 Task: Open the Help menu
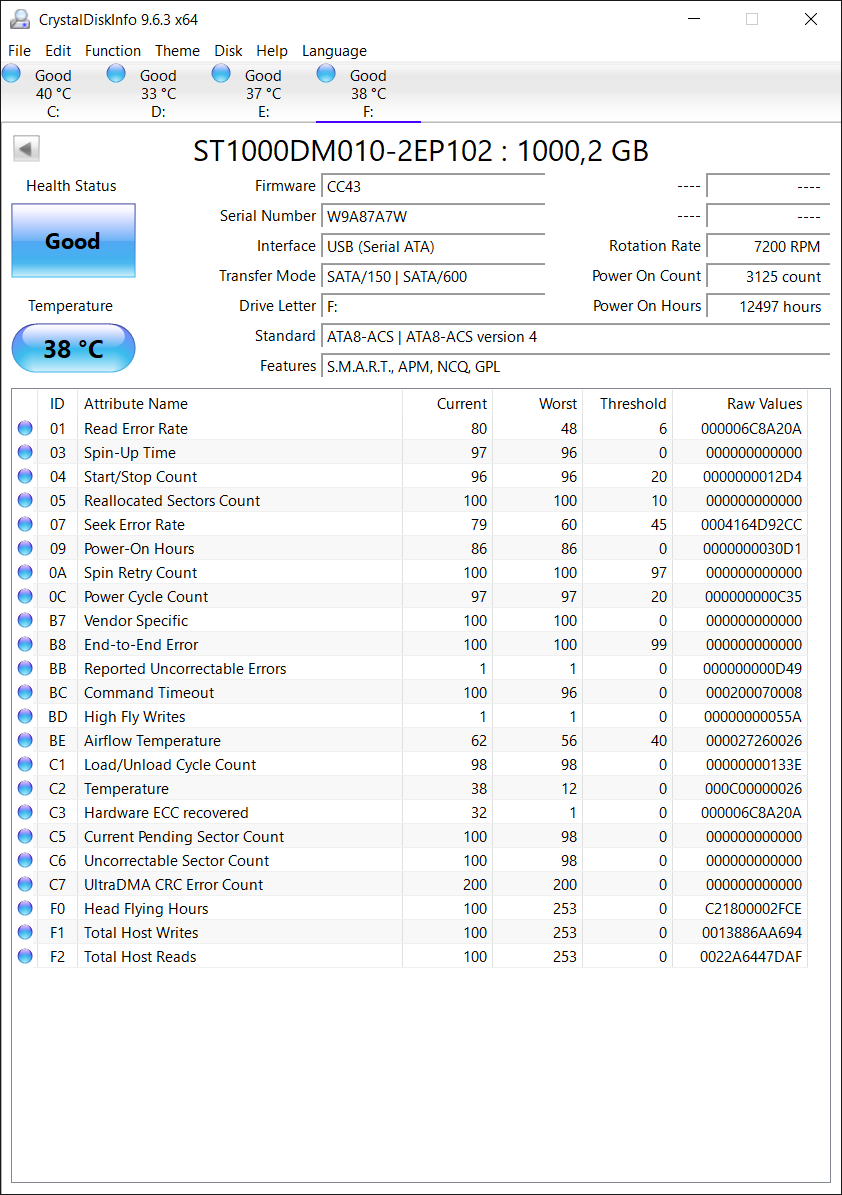tap(271, 50)
